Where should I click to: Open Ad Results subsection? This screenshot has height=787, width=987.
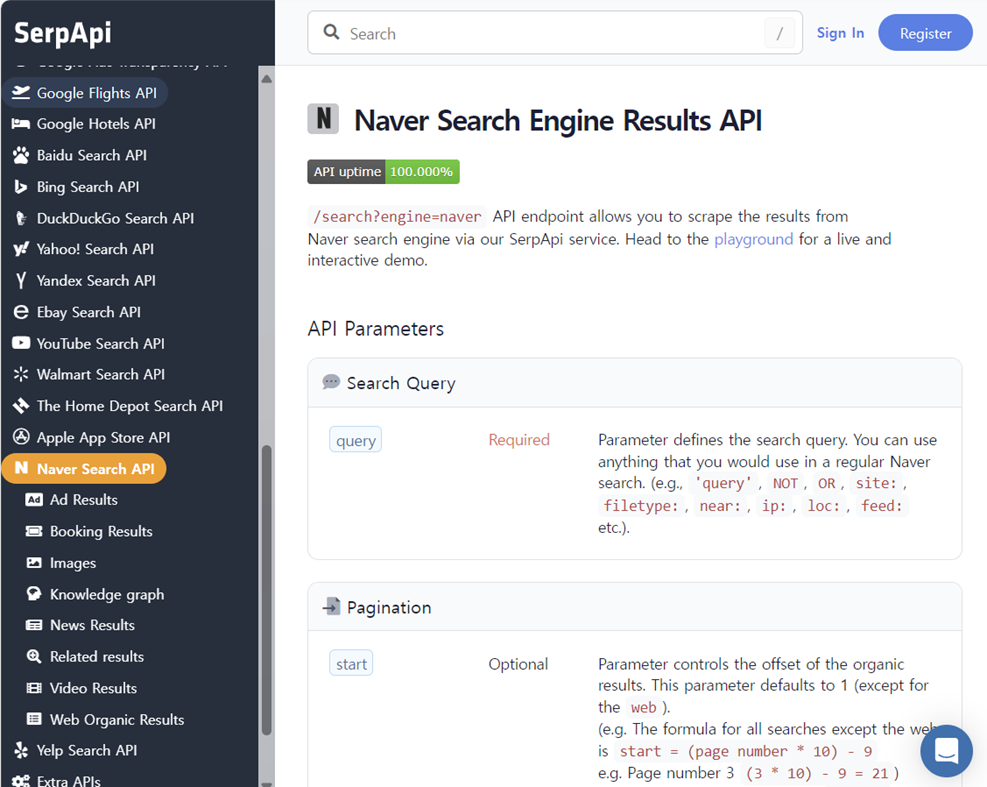coord(84,500)
